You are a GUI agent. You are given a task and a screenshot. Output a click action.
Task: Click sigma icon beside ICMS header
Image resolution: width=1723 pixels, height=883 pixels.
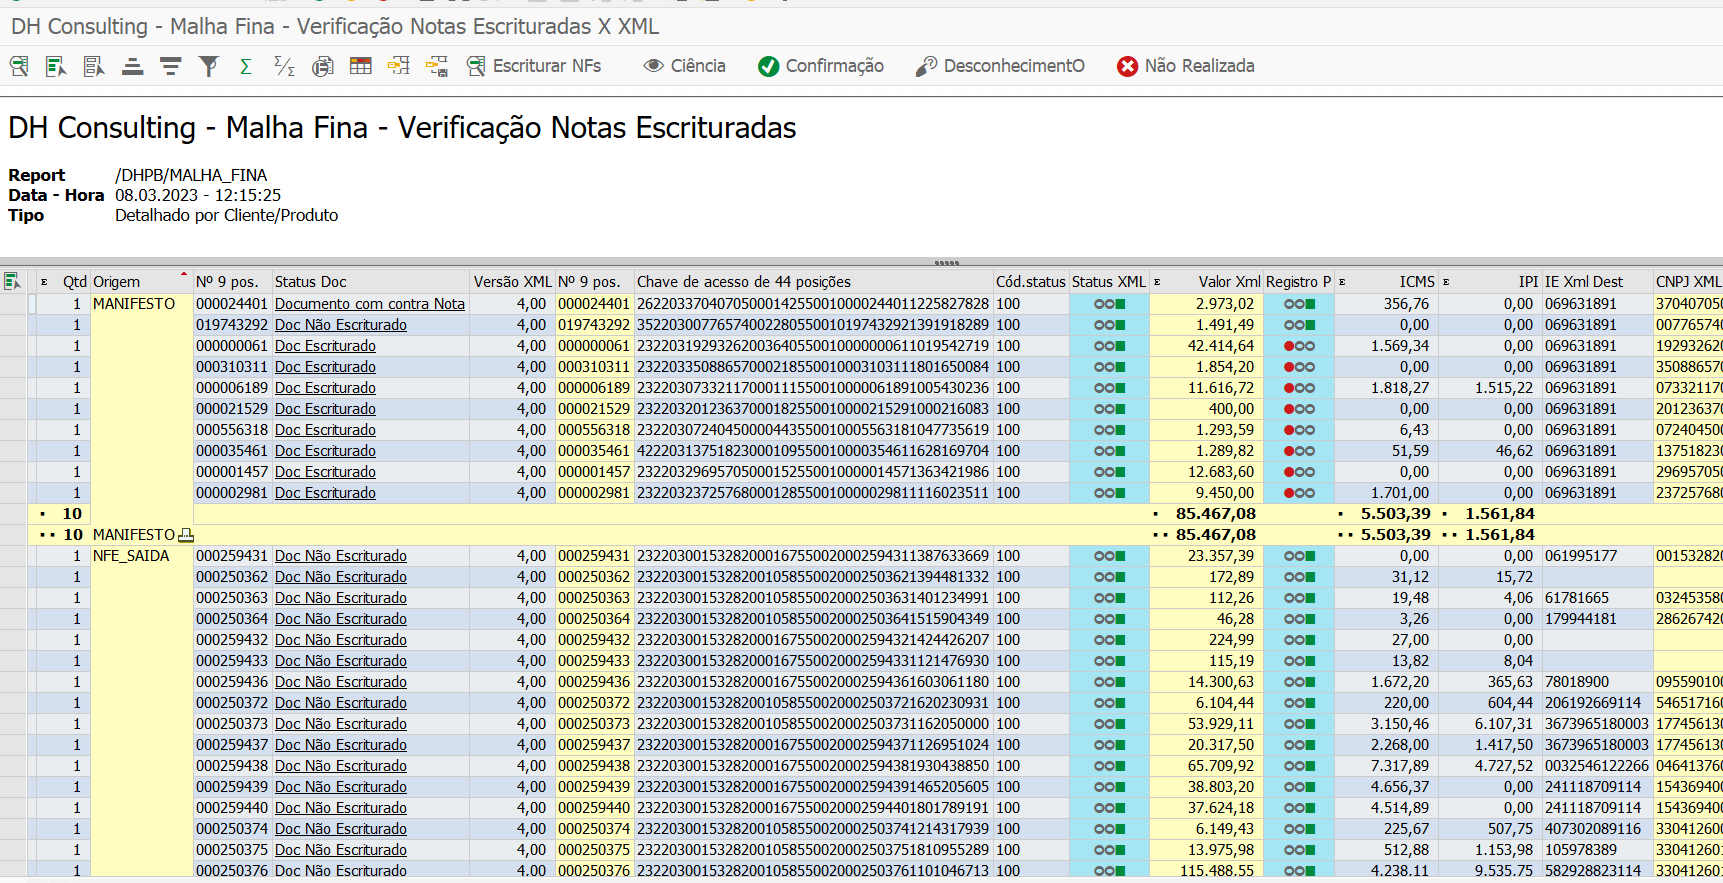click(1342, 282)
